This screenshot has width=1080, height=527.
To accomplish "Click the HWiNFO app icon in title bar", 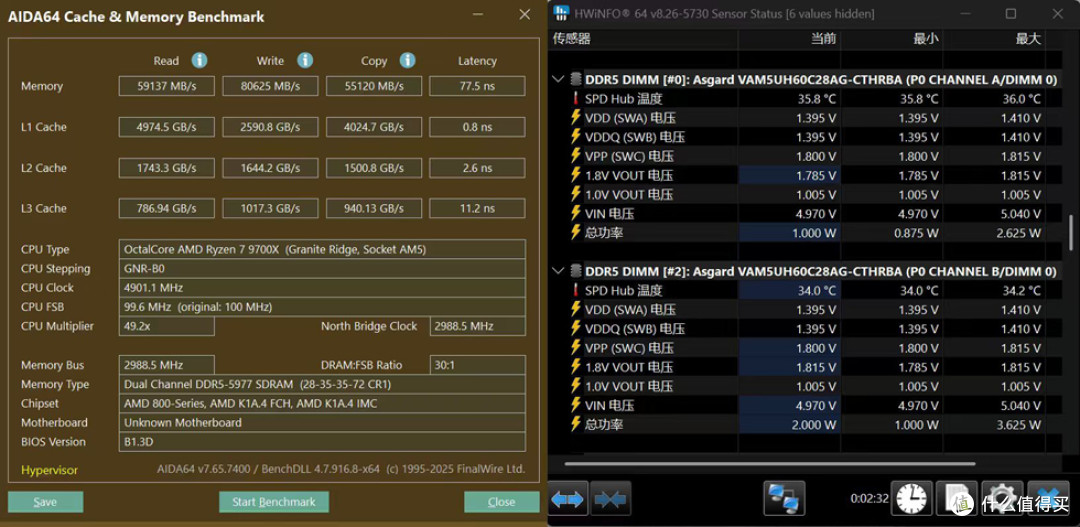I will click(561, 13).
